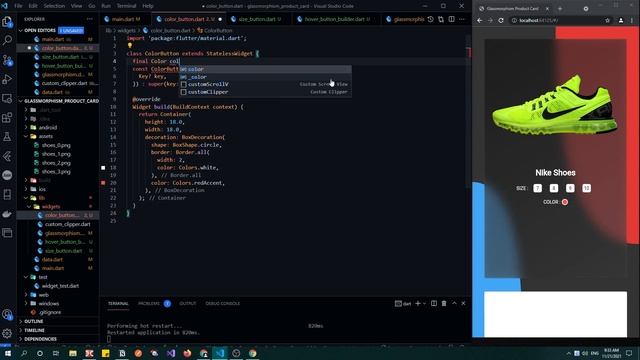Image resolution: width=640 pixels, height=360 pixels.
Task: Select size 7 in product card
Action: coord(538,188)
